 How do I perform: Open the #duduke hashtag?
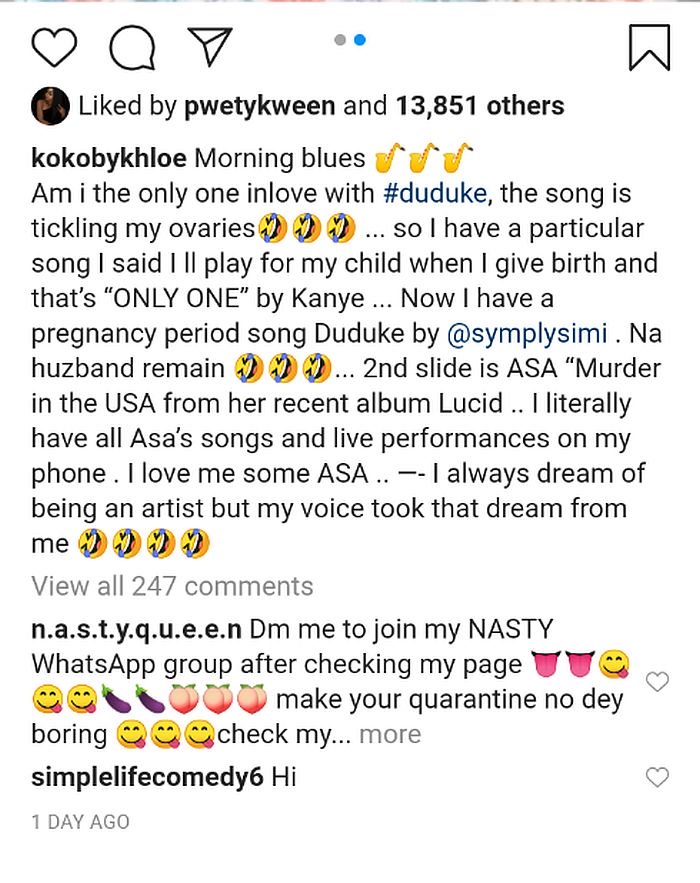(435, 194)
